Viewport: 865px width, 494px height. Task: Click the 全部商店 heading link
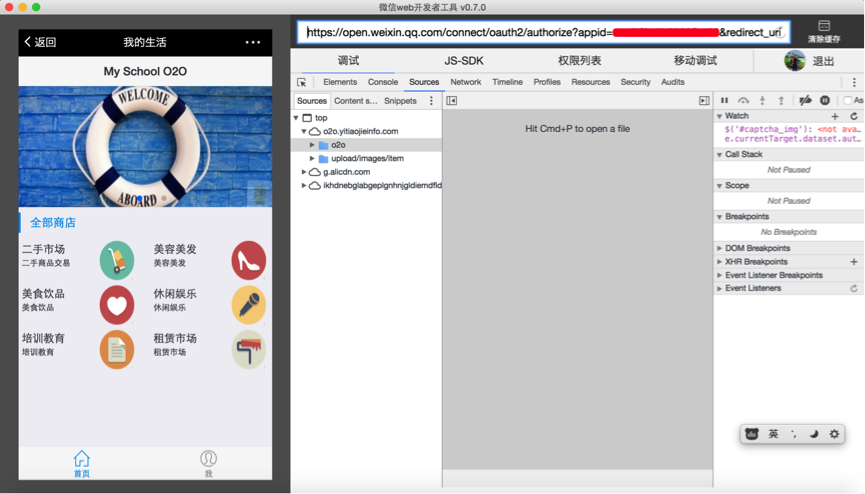(x=53, y=222)
